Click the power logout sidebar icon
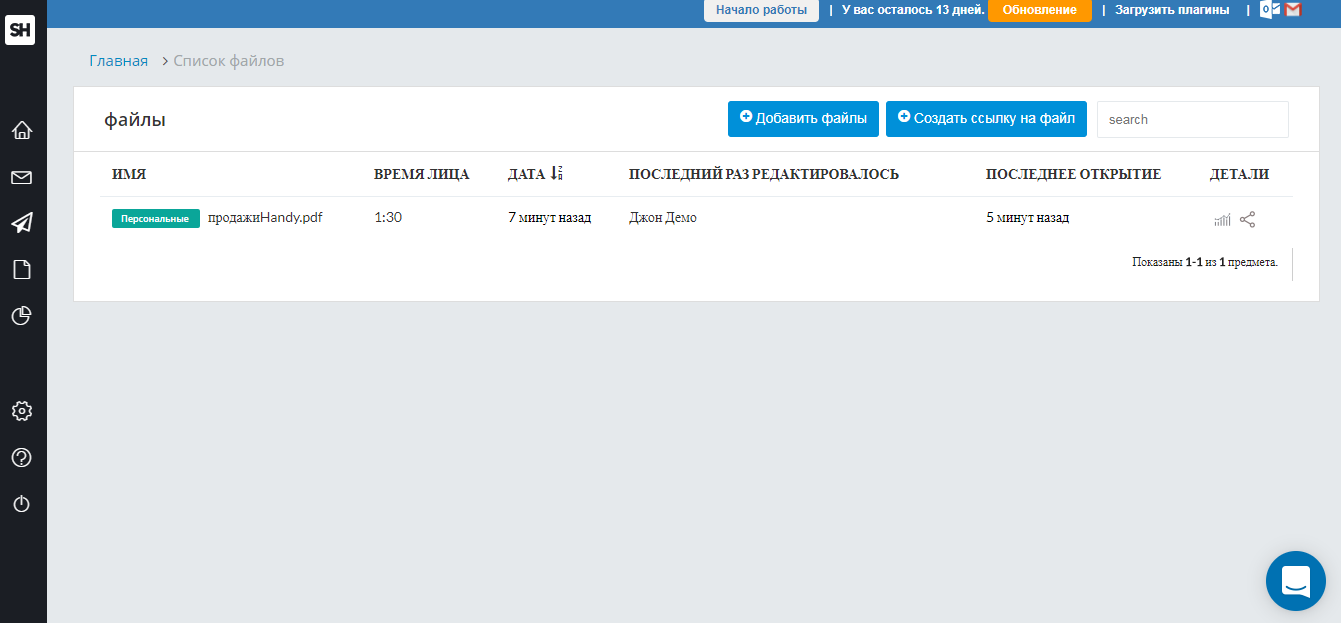The width and height of the screenshot is (1341, 623). pyautogui.click(x=22, y=504)
